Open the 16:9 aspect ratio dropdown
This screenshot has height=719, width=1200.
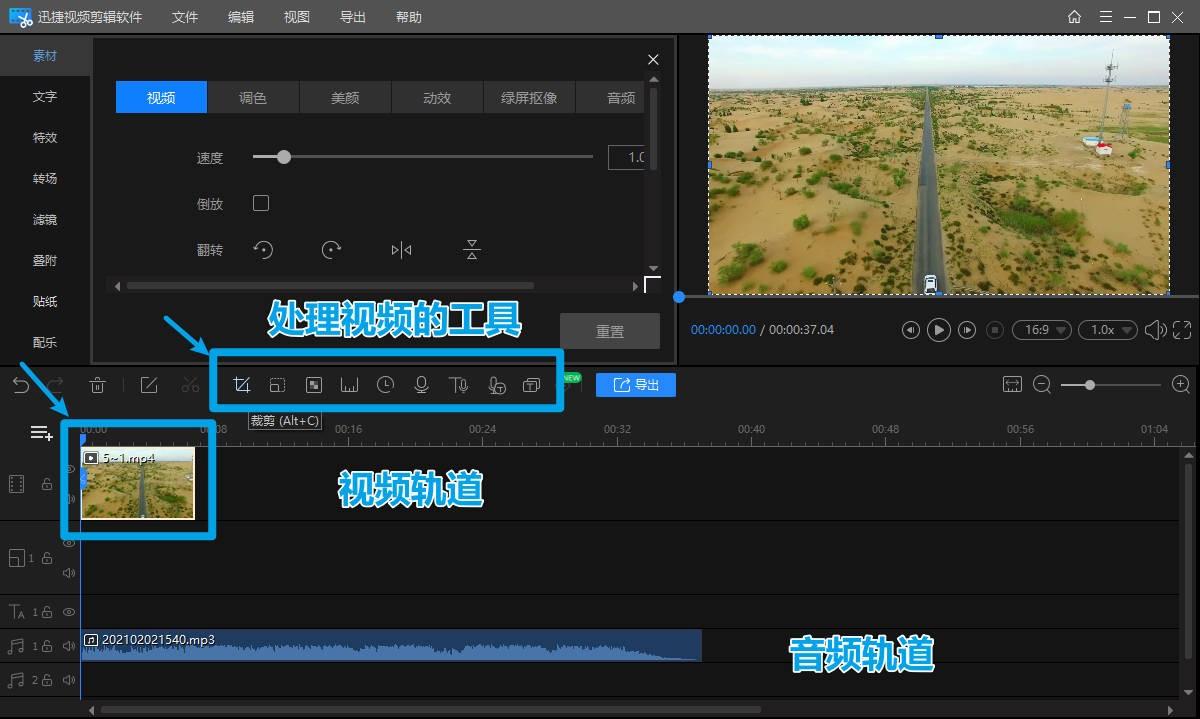pos(1042,330)
